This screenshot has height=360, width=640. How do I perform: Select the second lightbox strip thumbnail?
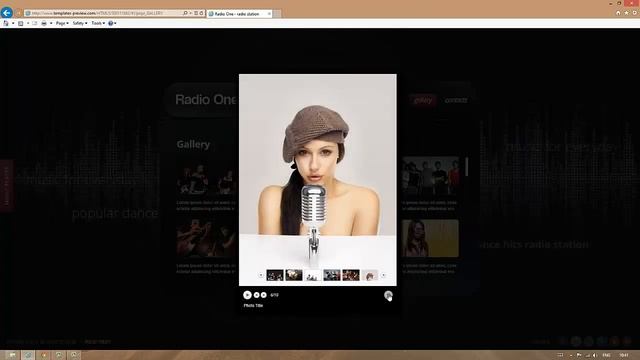tap(294, 275)
